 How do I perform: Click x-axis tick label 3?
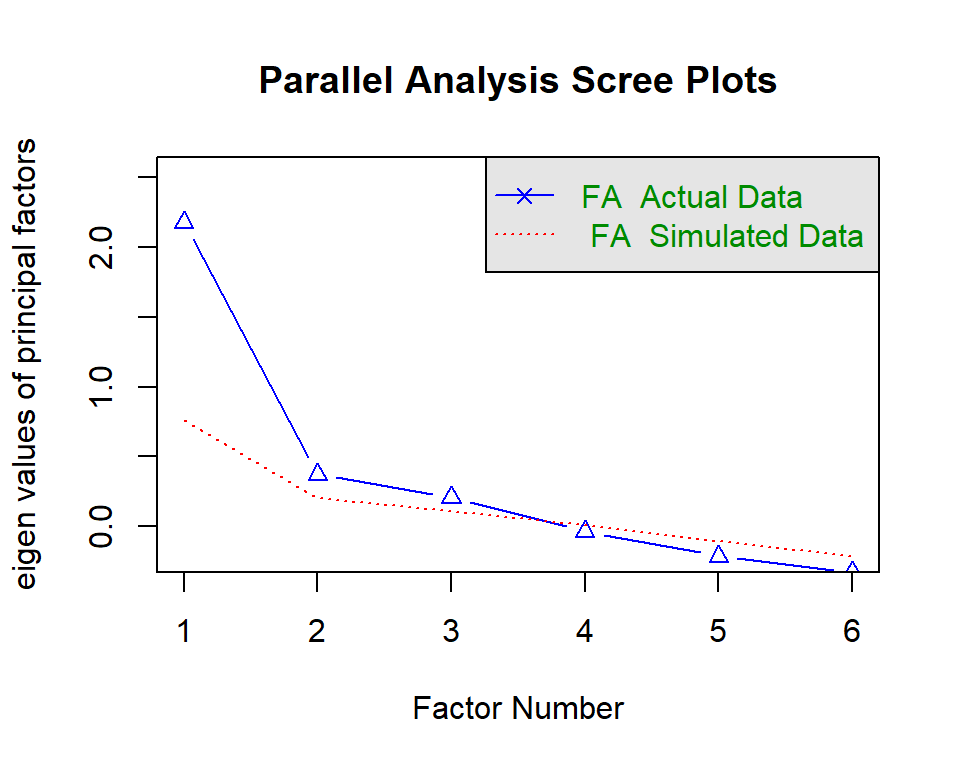(x=451, y=632)
